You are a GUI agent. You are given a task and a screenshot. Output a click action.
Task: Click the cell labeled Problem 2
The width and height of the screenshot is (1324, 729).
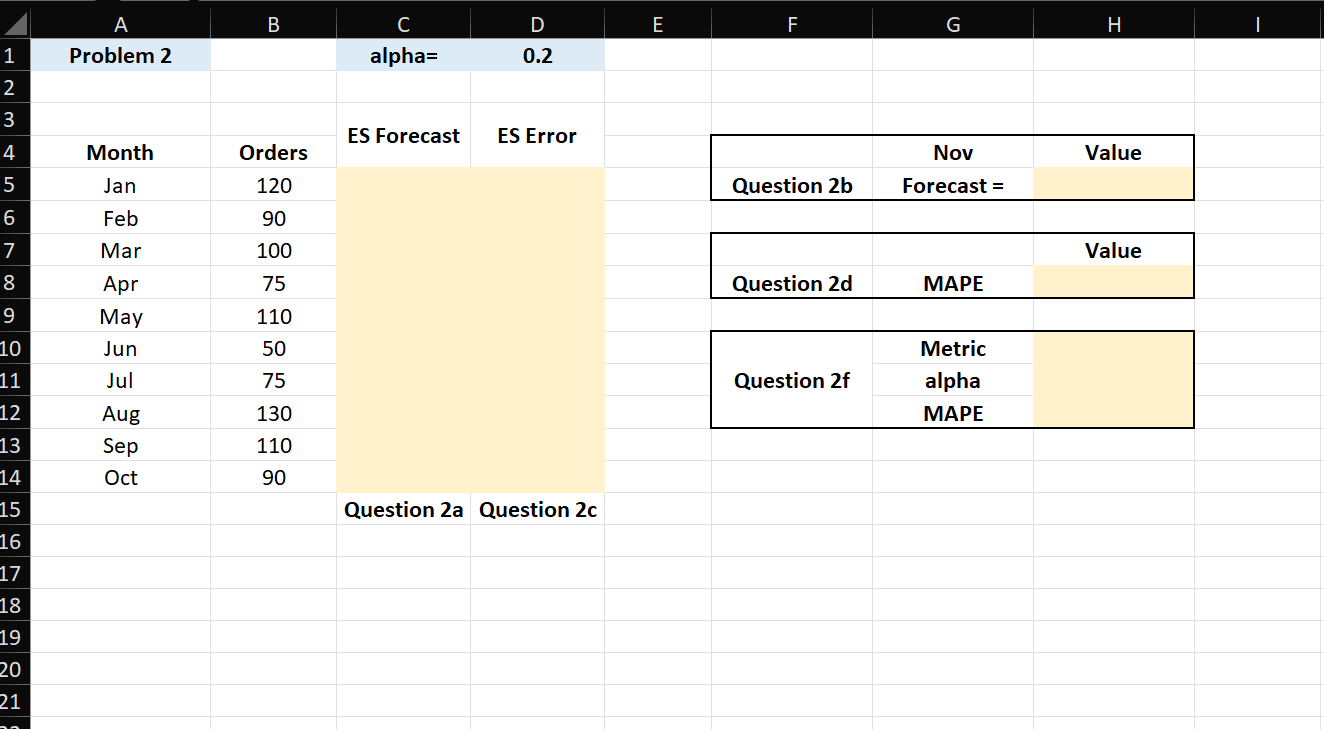point(120,55)
